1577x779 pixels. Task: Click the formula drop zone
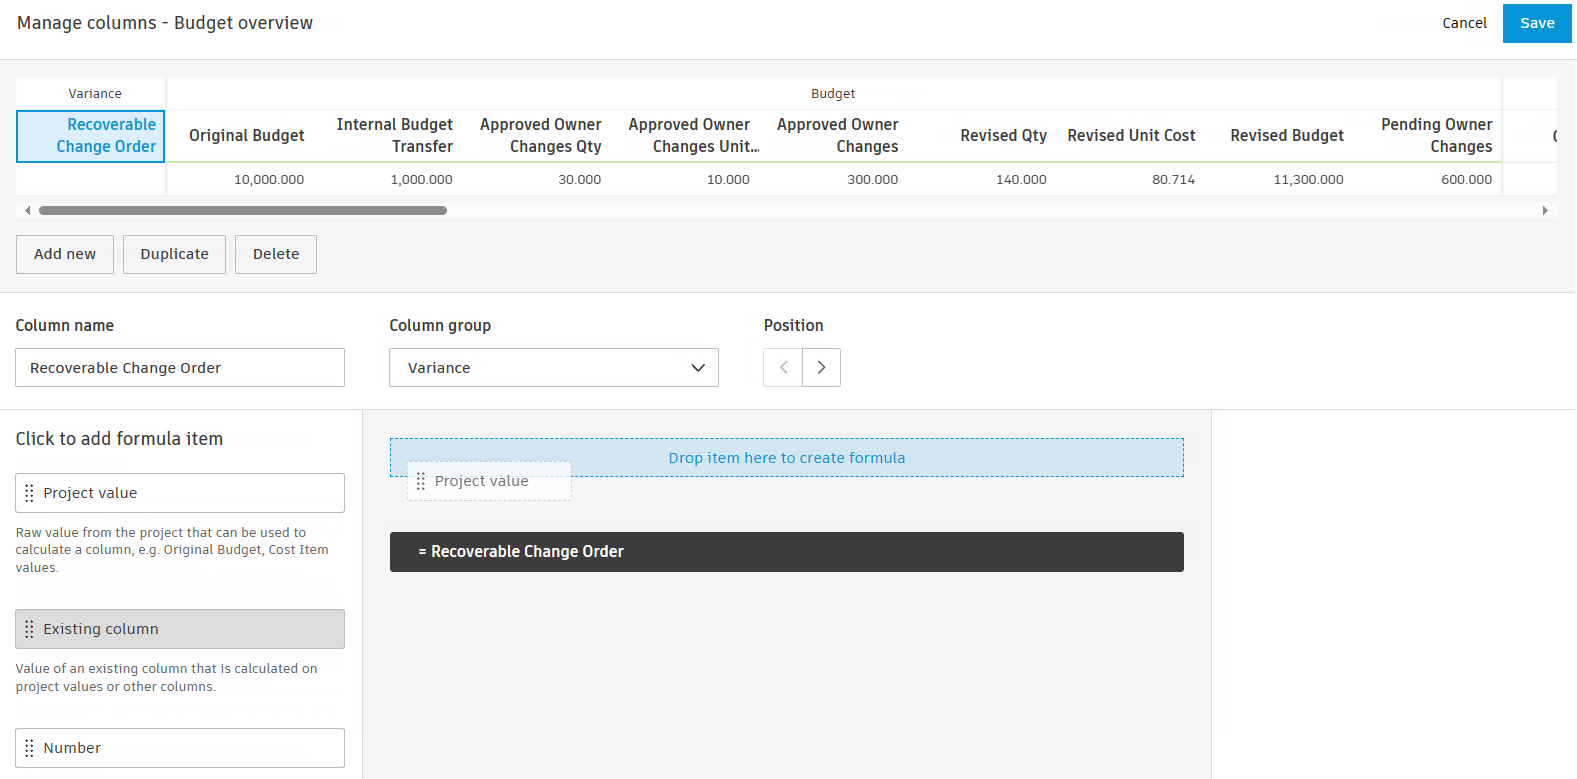tap(787, 457)
